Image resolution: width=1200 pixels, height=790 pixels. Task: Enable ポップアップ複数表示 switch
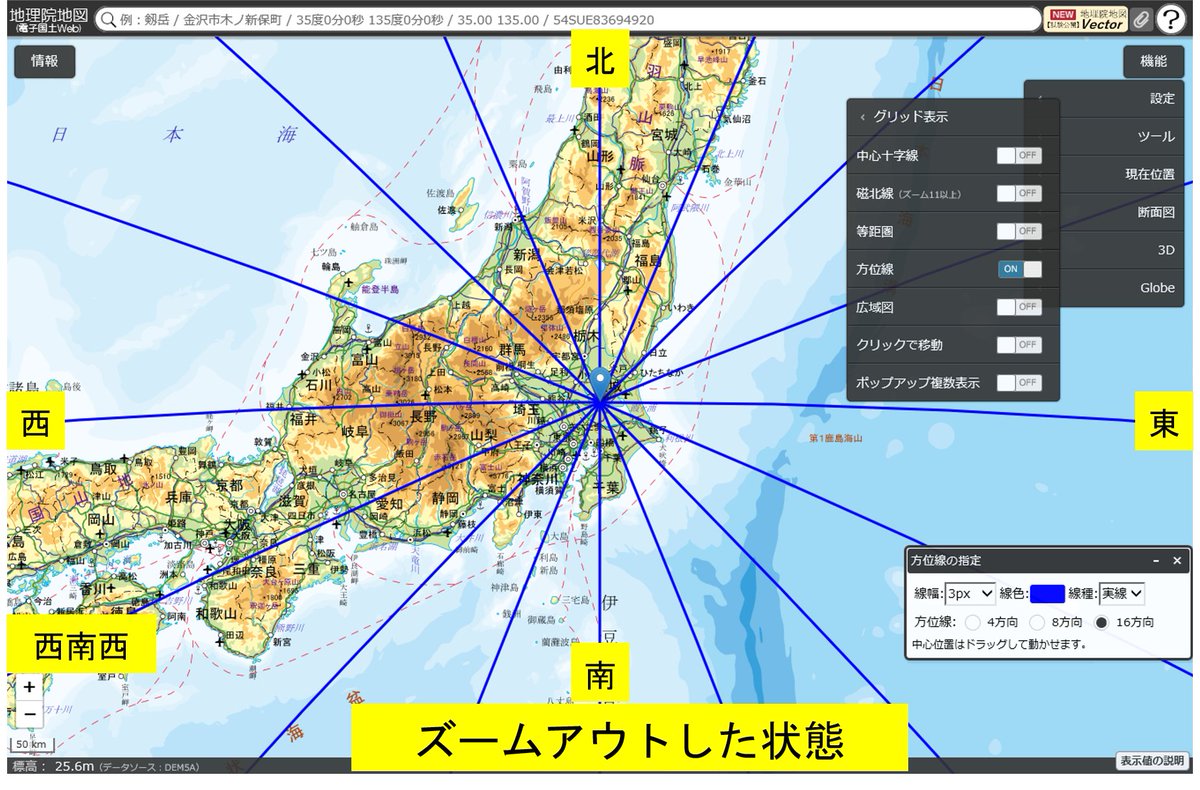coord(1019,383)
